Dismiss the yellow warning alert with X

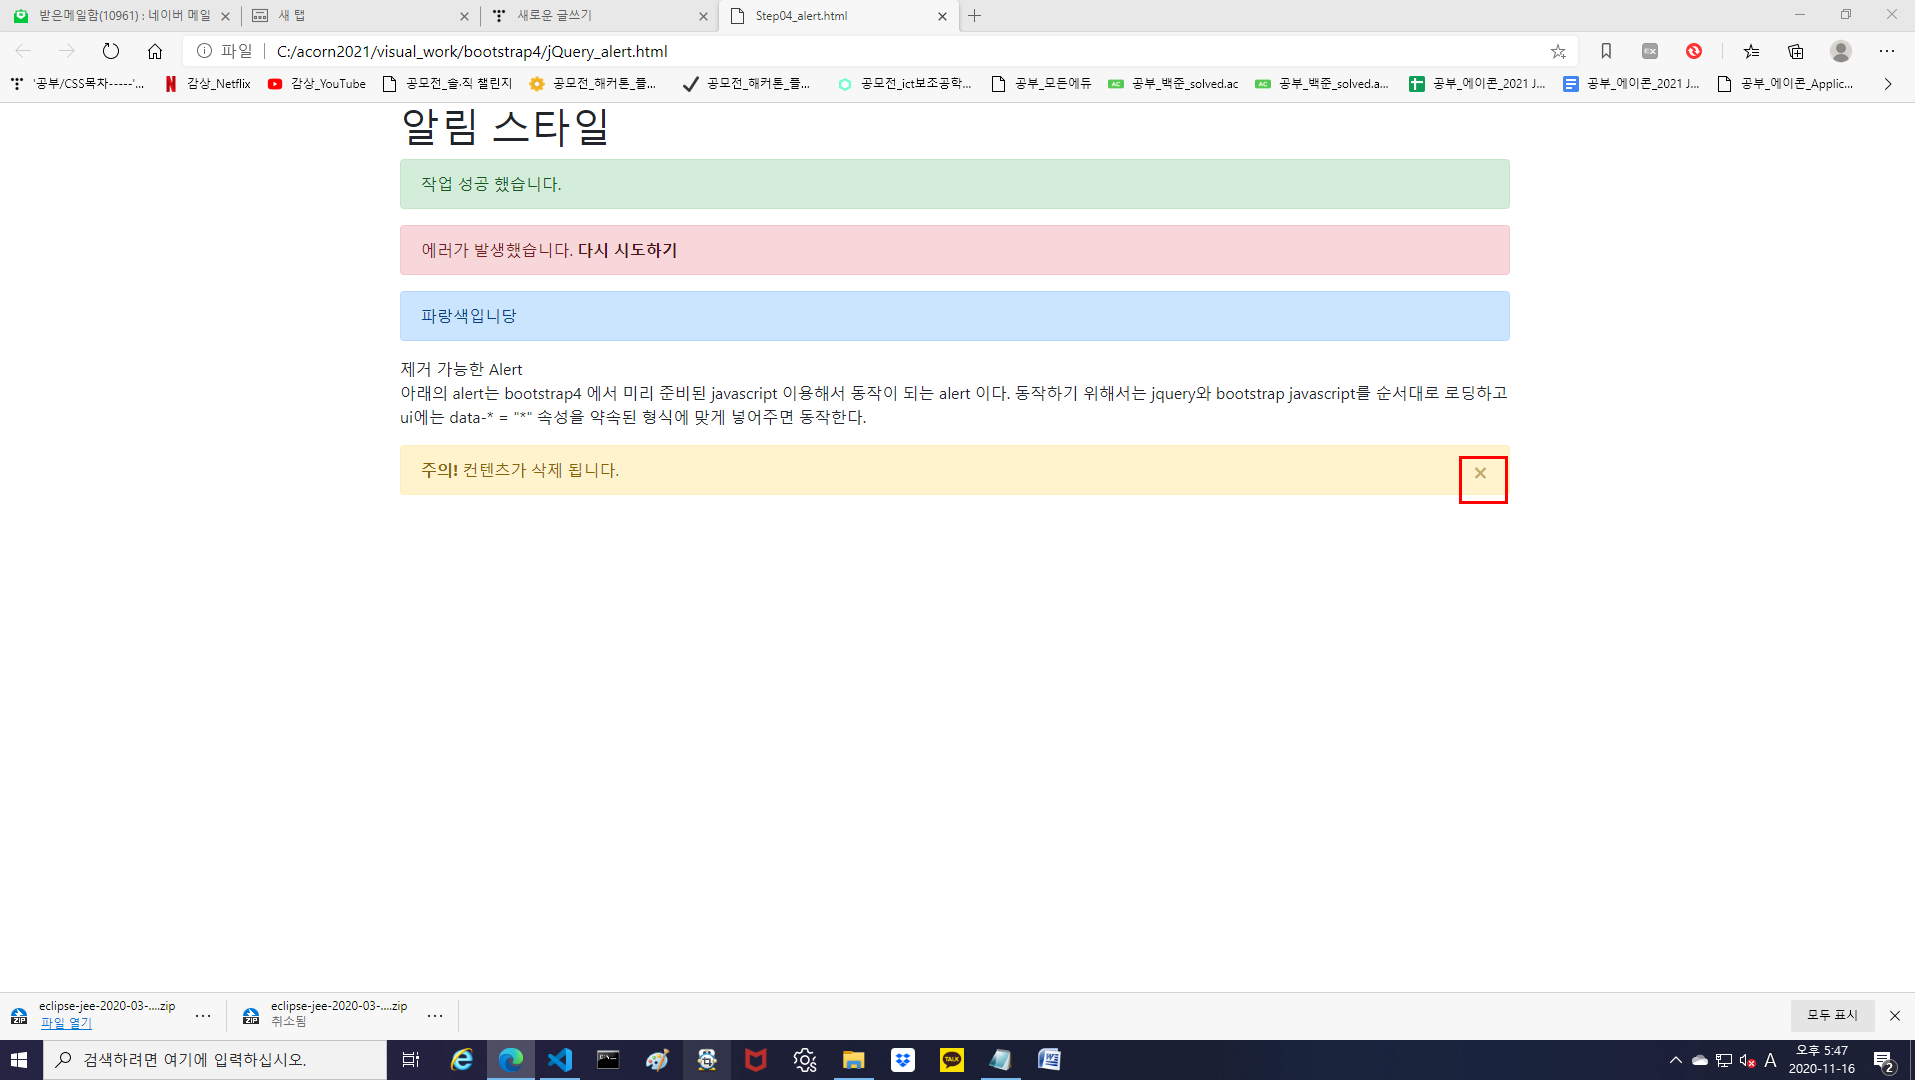coord(1481,473)
